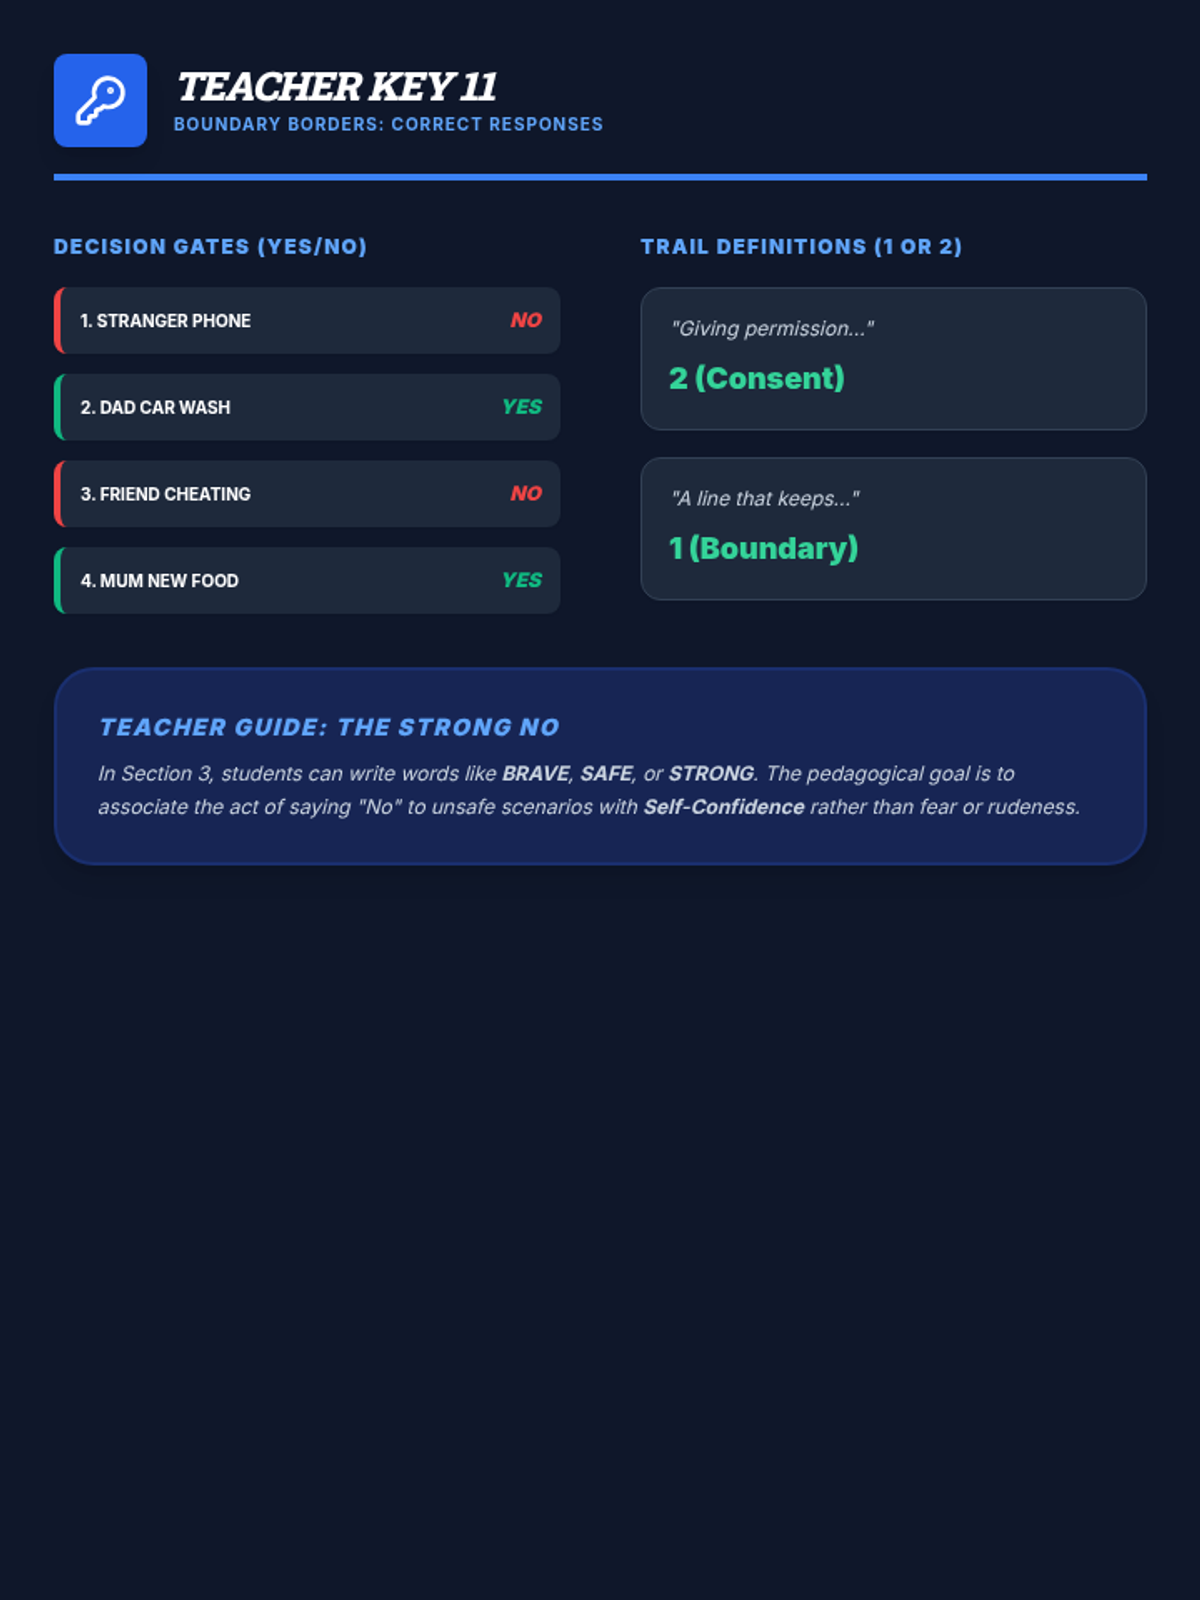Click the YES answer for Dad Car Wash
The width and height of the screenshot is (1200, 1600).
522,407
